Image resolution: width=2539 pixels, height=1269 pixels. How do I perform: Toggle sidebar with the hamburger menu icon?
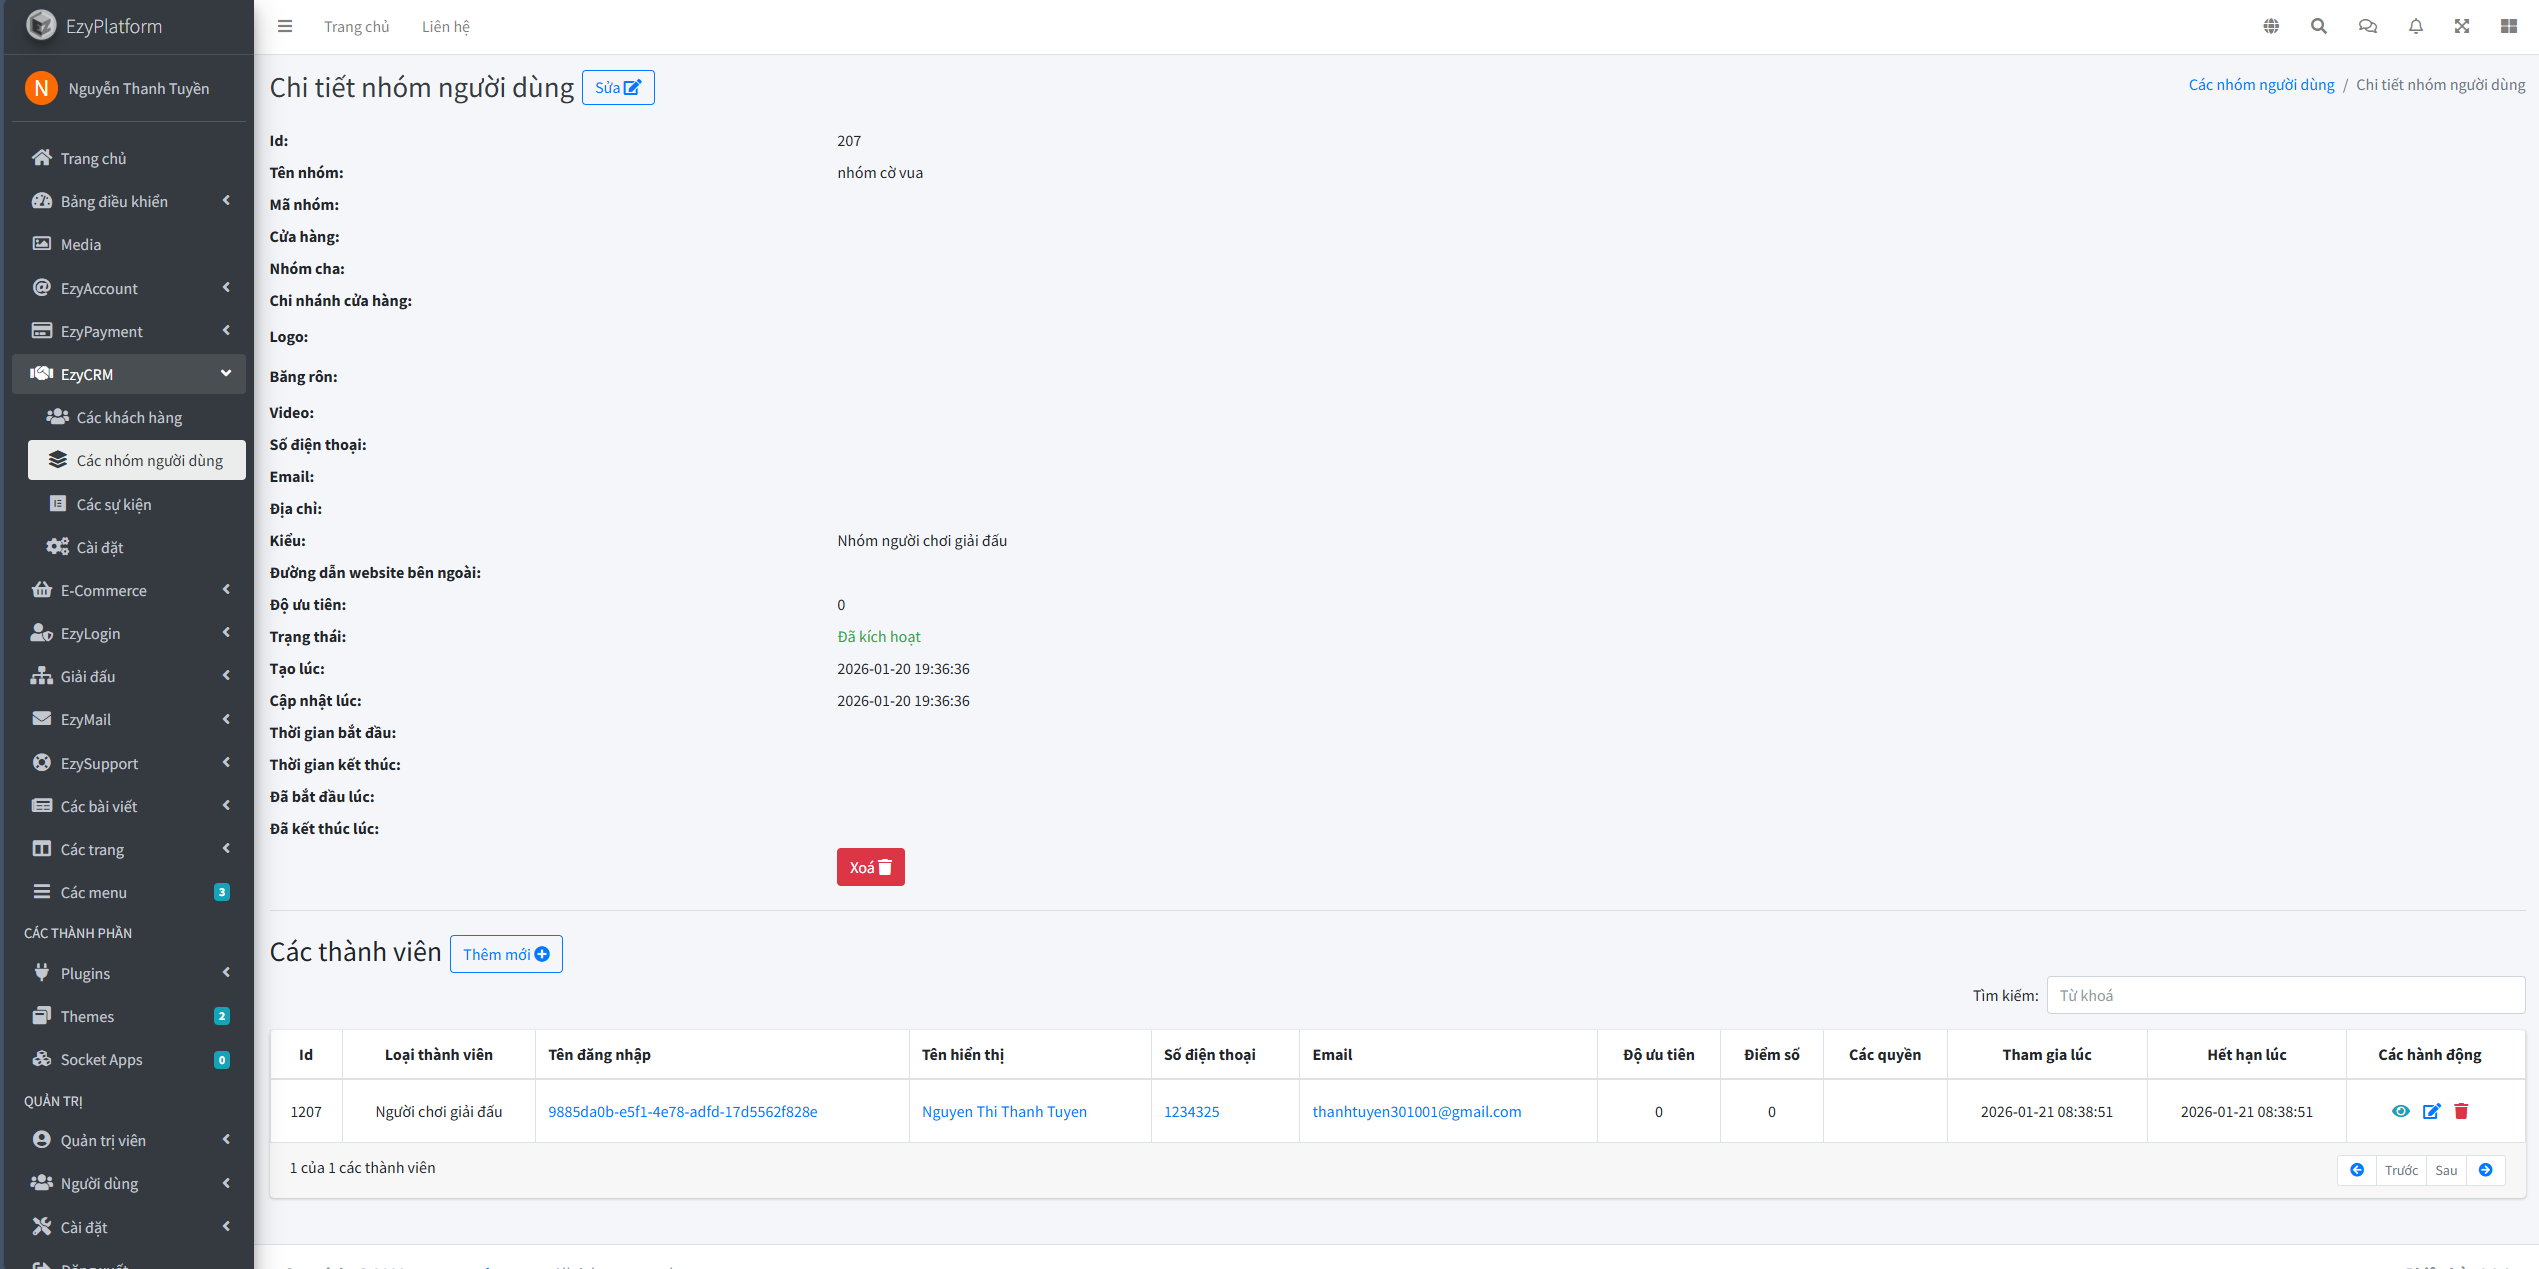pyautogui.click(x=285, y=26)
